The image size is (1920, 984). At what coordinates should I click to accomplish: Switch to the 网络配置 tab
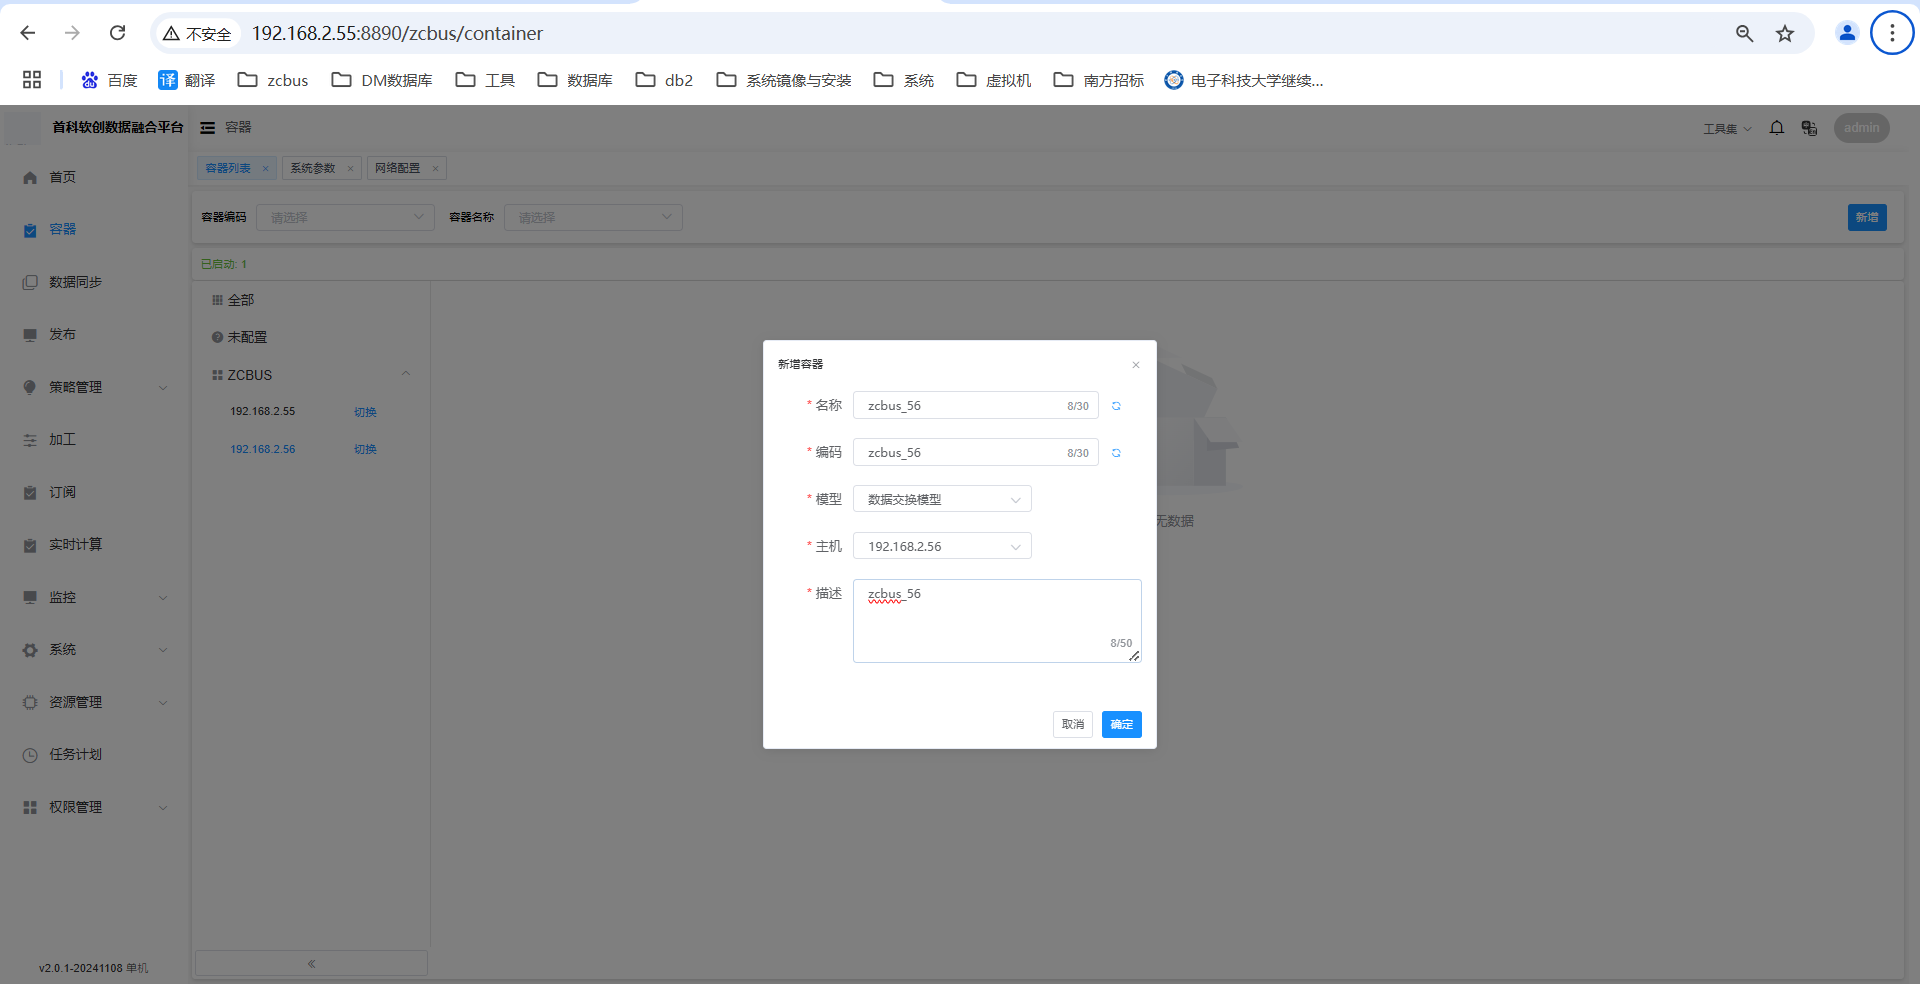click(398, 168)
